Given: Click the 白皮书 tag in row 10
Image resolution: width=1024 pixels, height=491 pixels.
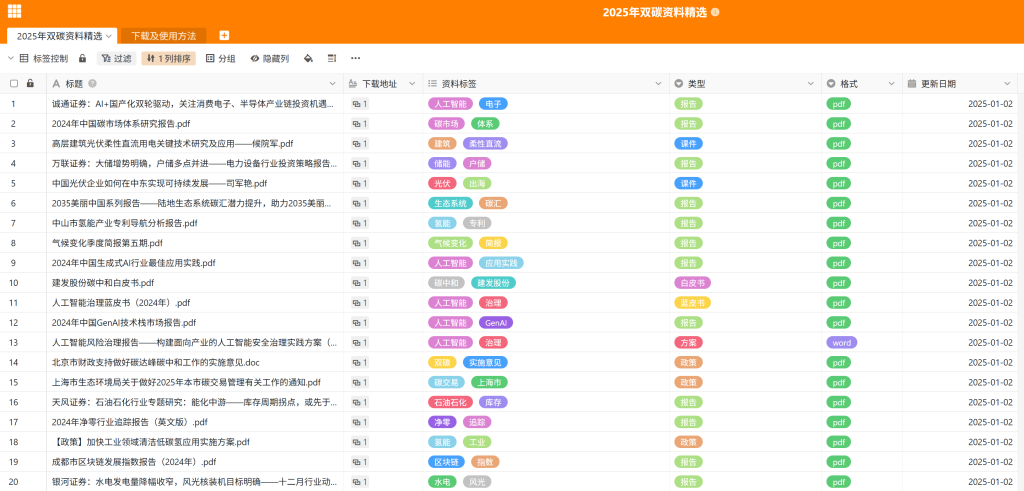Looking at the screenshot, I should click(693, 283).
